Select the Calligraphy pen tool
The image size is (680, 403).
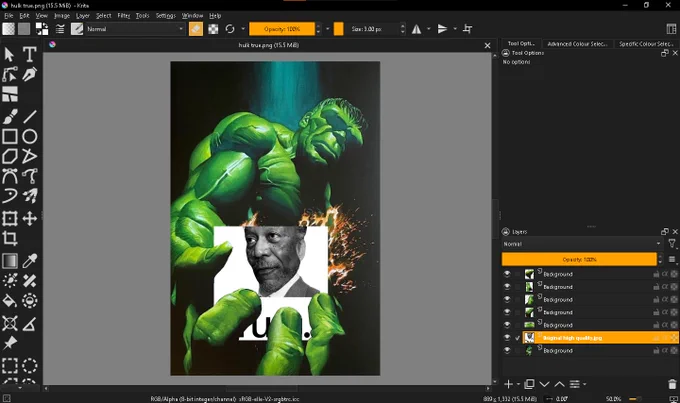pyautogui.click(x=29, y=74)
